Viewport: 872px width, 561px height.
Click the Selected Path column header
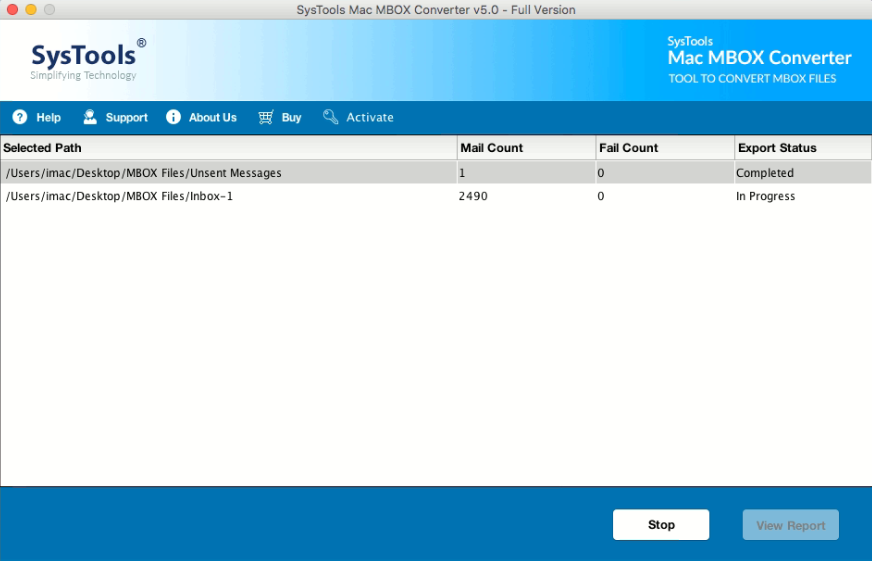[x=229, y=148]
